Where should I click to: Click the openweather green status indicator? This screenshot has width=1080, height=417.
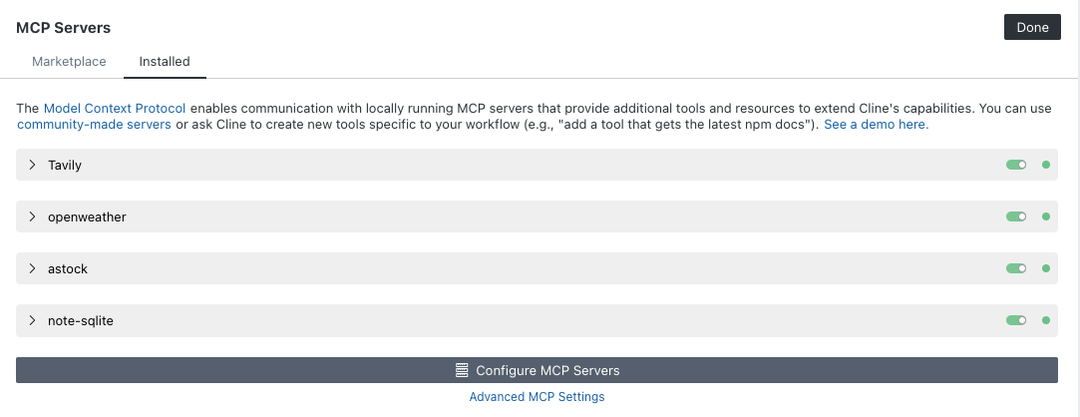[1046, 217]
